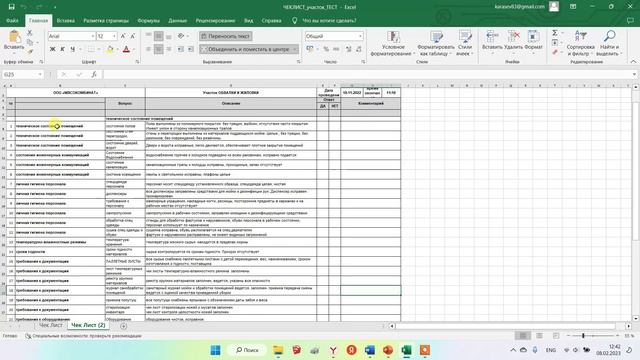Open the Файл (File) tab
Viewport: 640px width, 360px height.
12,20
